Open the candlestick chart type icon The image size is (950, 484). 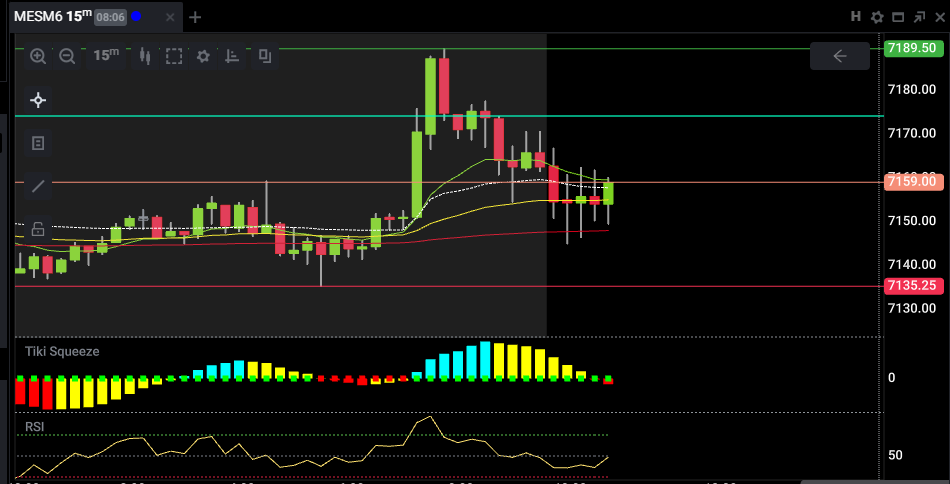point(145,56)
